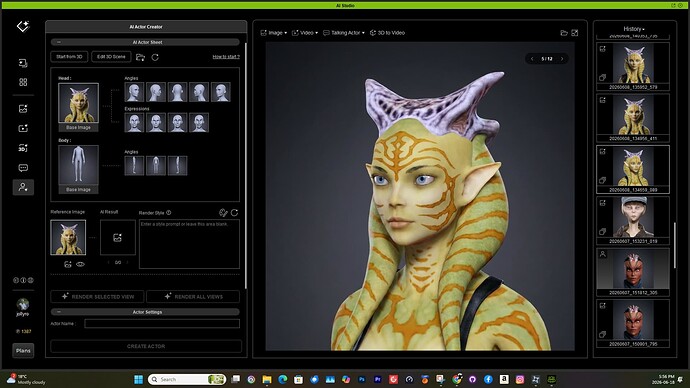
Task: Open the How to start? link
Action: [x=226, y=57]
